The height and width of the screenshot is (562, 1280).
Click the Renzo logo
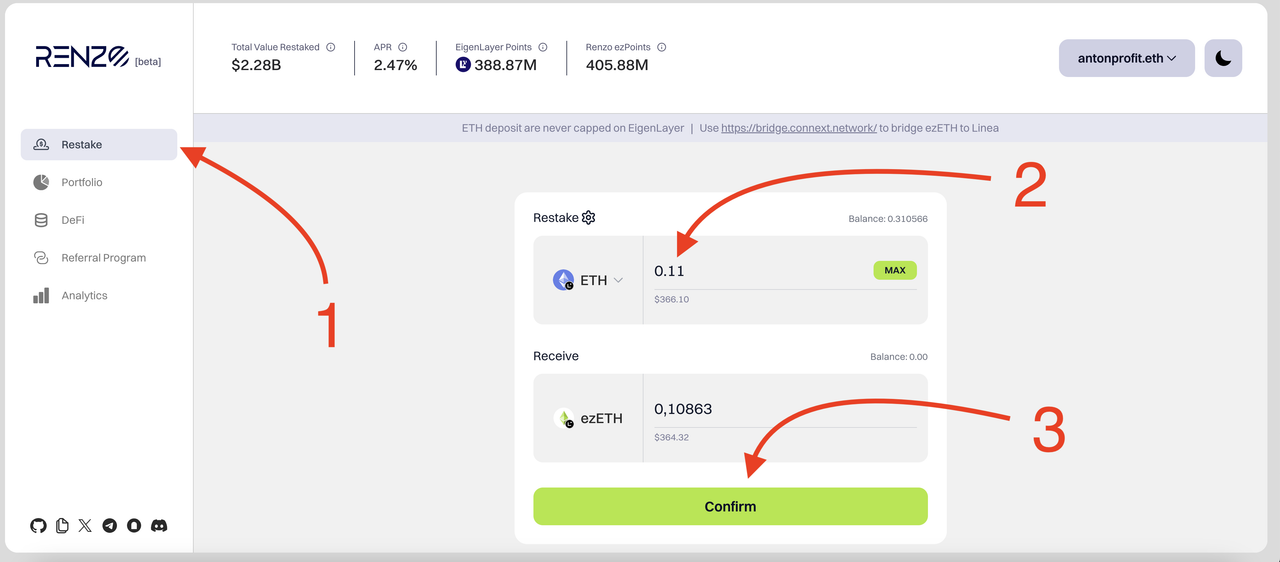pos(82,58)
